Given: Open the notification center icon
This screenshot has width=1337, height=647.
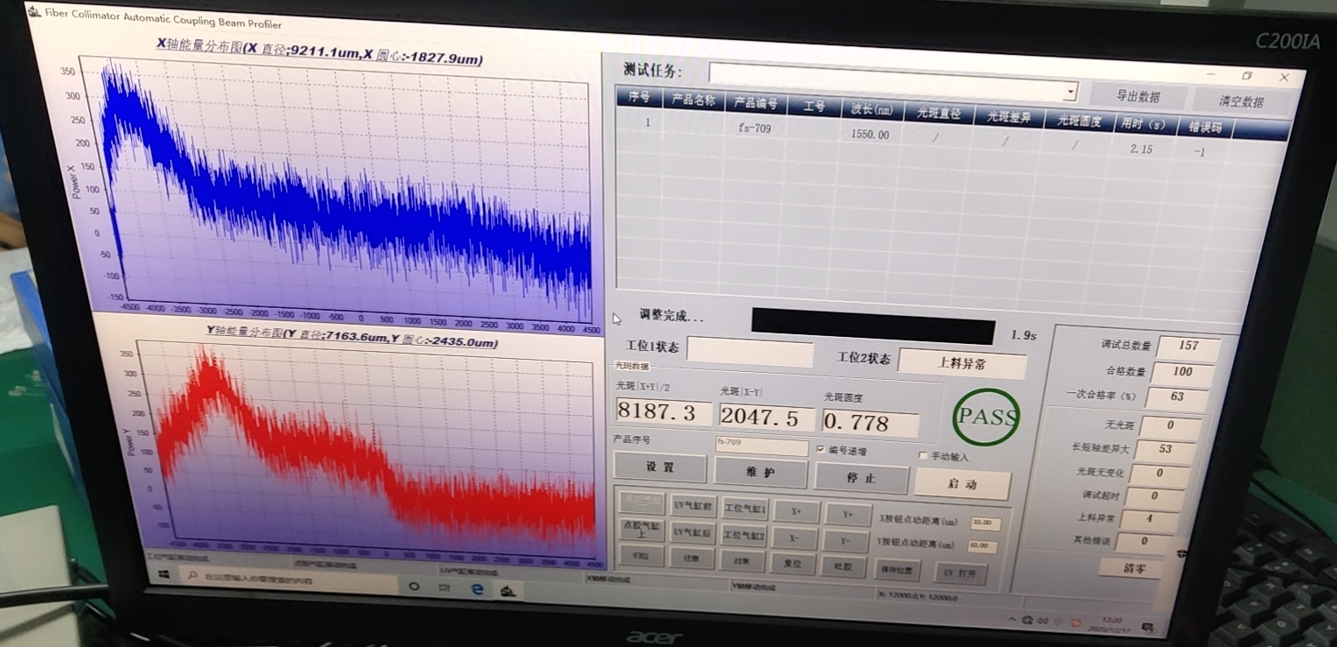Looking at the screenshot, I should 1148,627.
